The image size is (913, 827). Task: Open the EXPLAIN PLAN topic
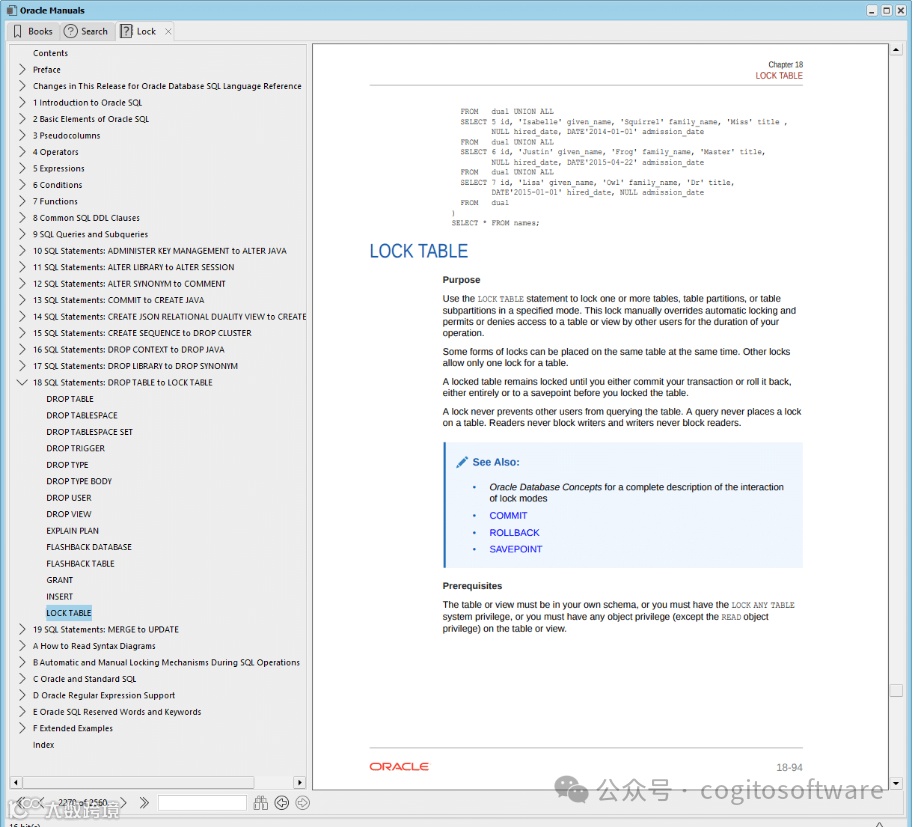[x=73, y=531]
